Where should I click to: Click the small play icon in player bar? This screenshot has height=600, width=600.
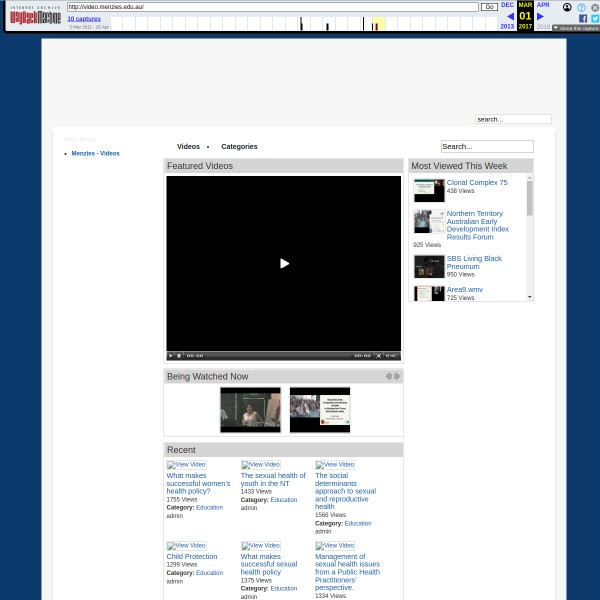pos(171,355)
